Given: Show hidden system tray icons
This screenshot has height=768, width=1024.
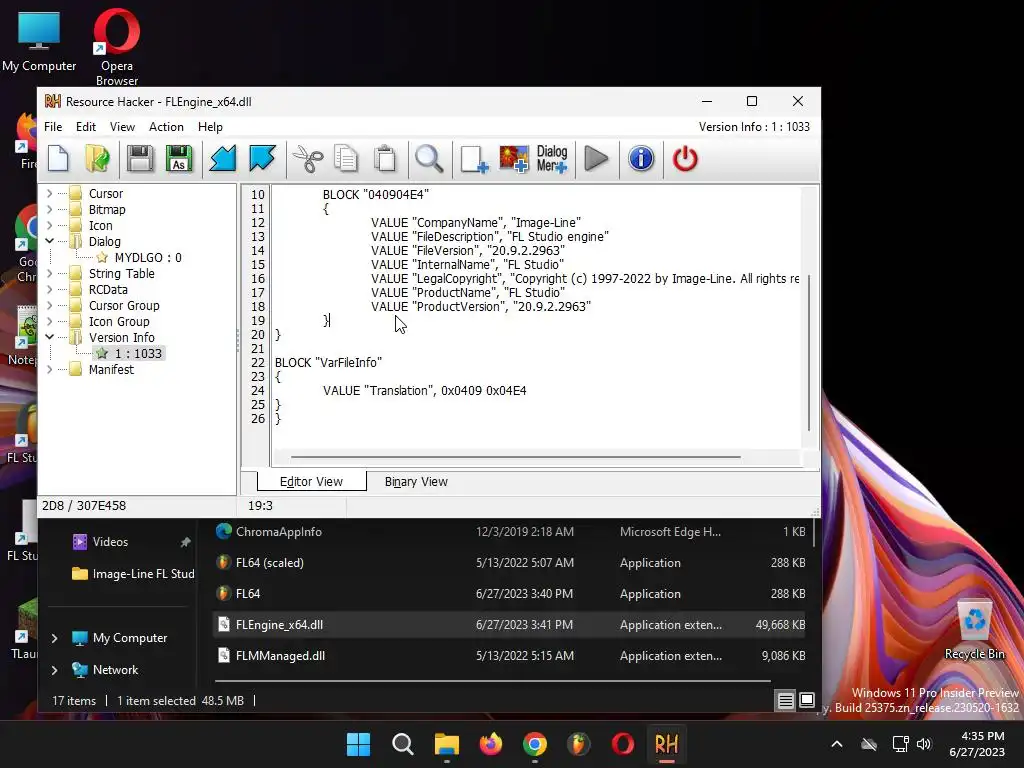Looking at the screenshot, I should (x=837, y=744).
